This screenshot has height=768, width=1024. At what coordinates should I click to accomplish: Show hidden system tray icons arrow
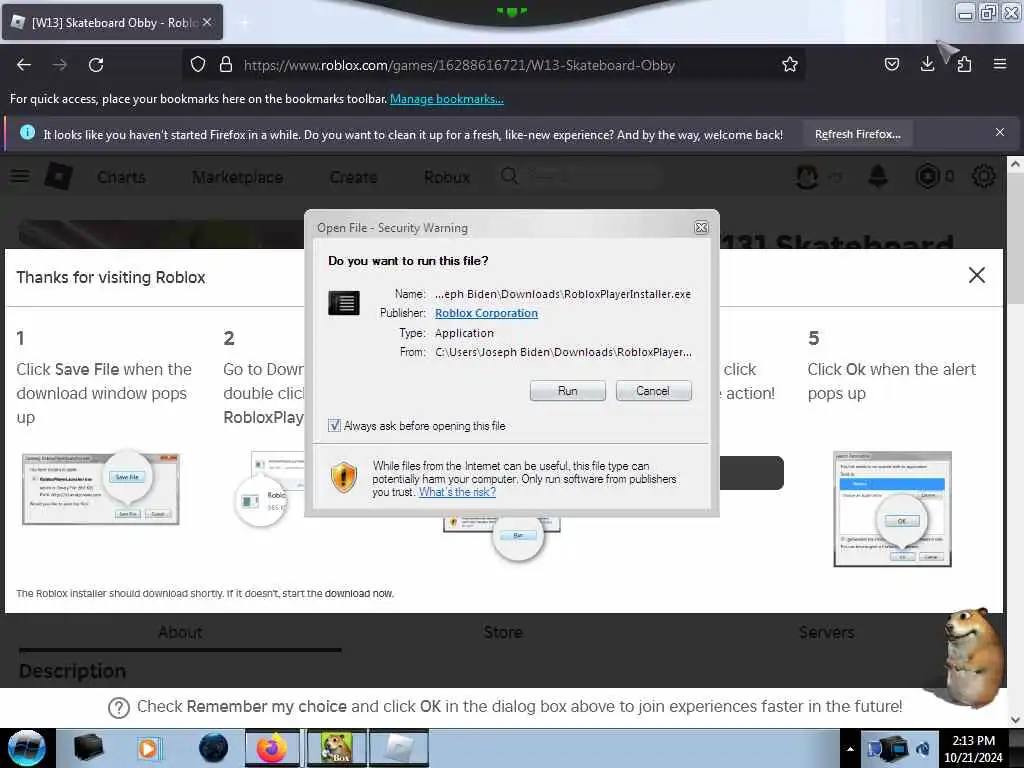(x=850, y=749)
